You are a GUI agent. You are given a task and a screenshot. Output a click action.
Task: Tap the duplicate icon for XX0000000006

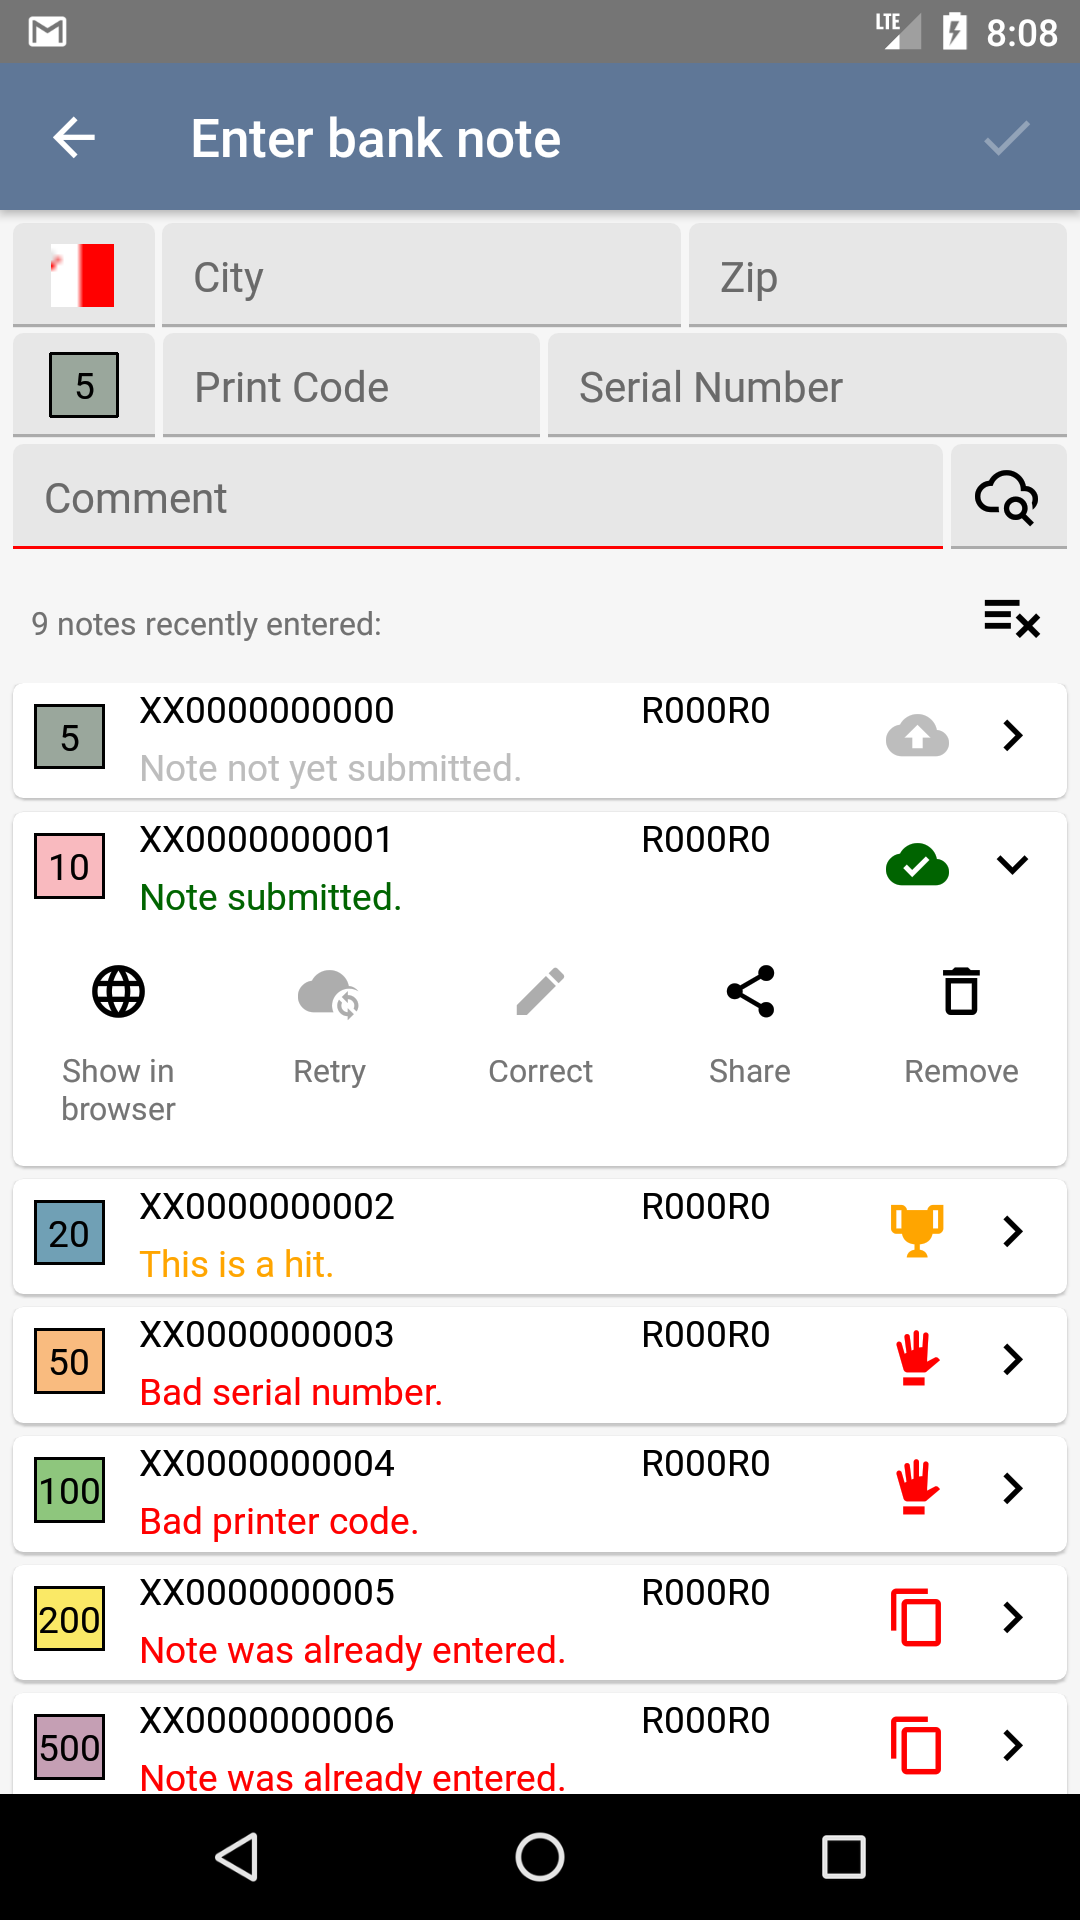click(x=916, y=1746)
